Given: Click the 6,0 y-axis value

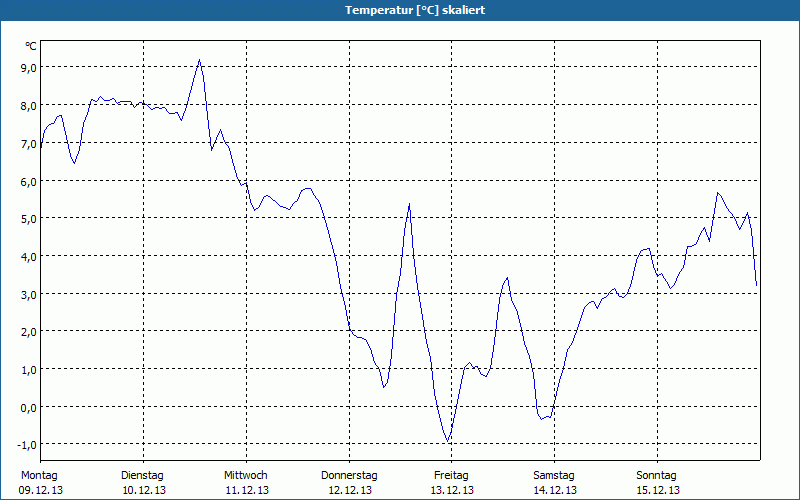Looking at the screenshot, I should tap(28, 182).
